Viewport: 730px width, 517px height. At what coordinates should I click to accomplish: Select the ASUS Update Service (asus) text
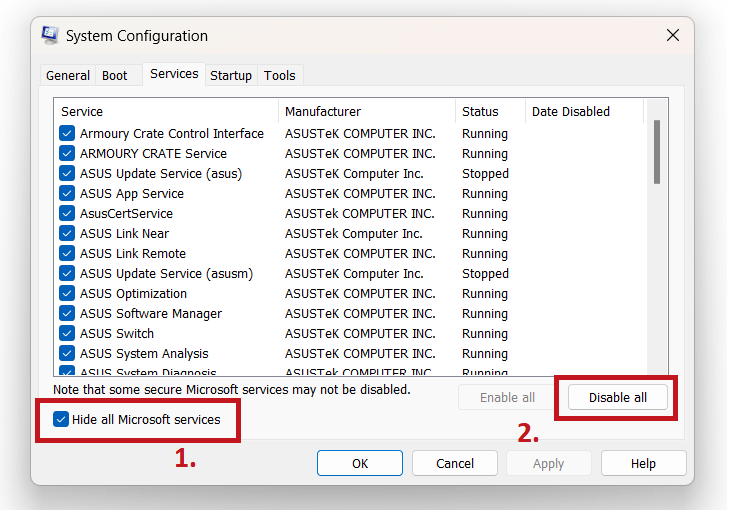162,174
